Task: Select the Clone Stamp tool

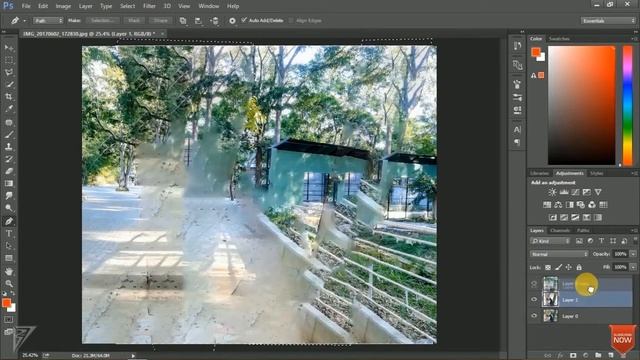Action: coord(9,147)
